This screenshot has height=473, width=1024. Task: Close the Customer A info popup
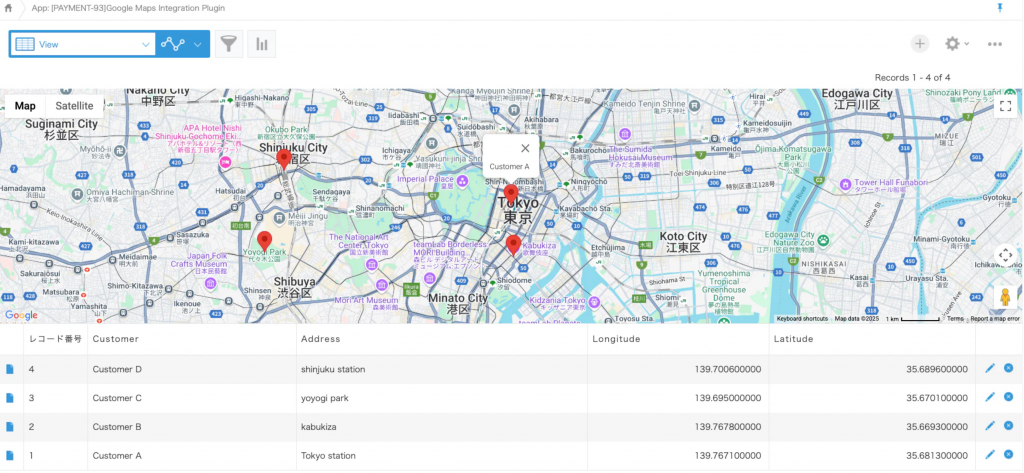tap(525, 148)
